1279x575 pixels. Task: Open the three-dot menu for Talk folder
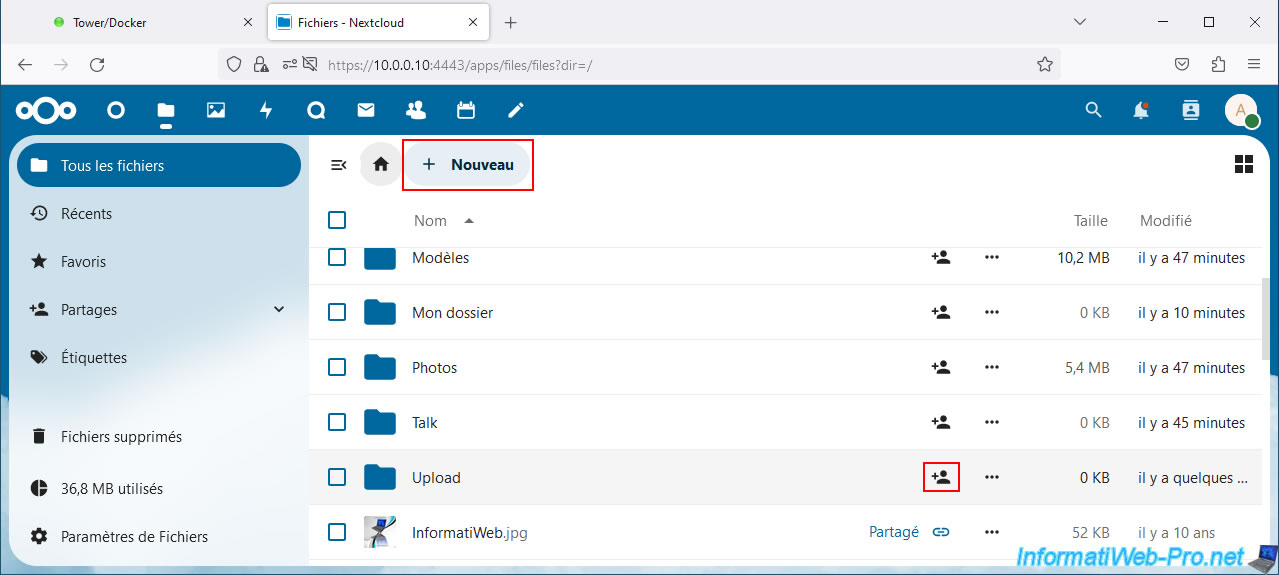click(x=992, y=423)
